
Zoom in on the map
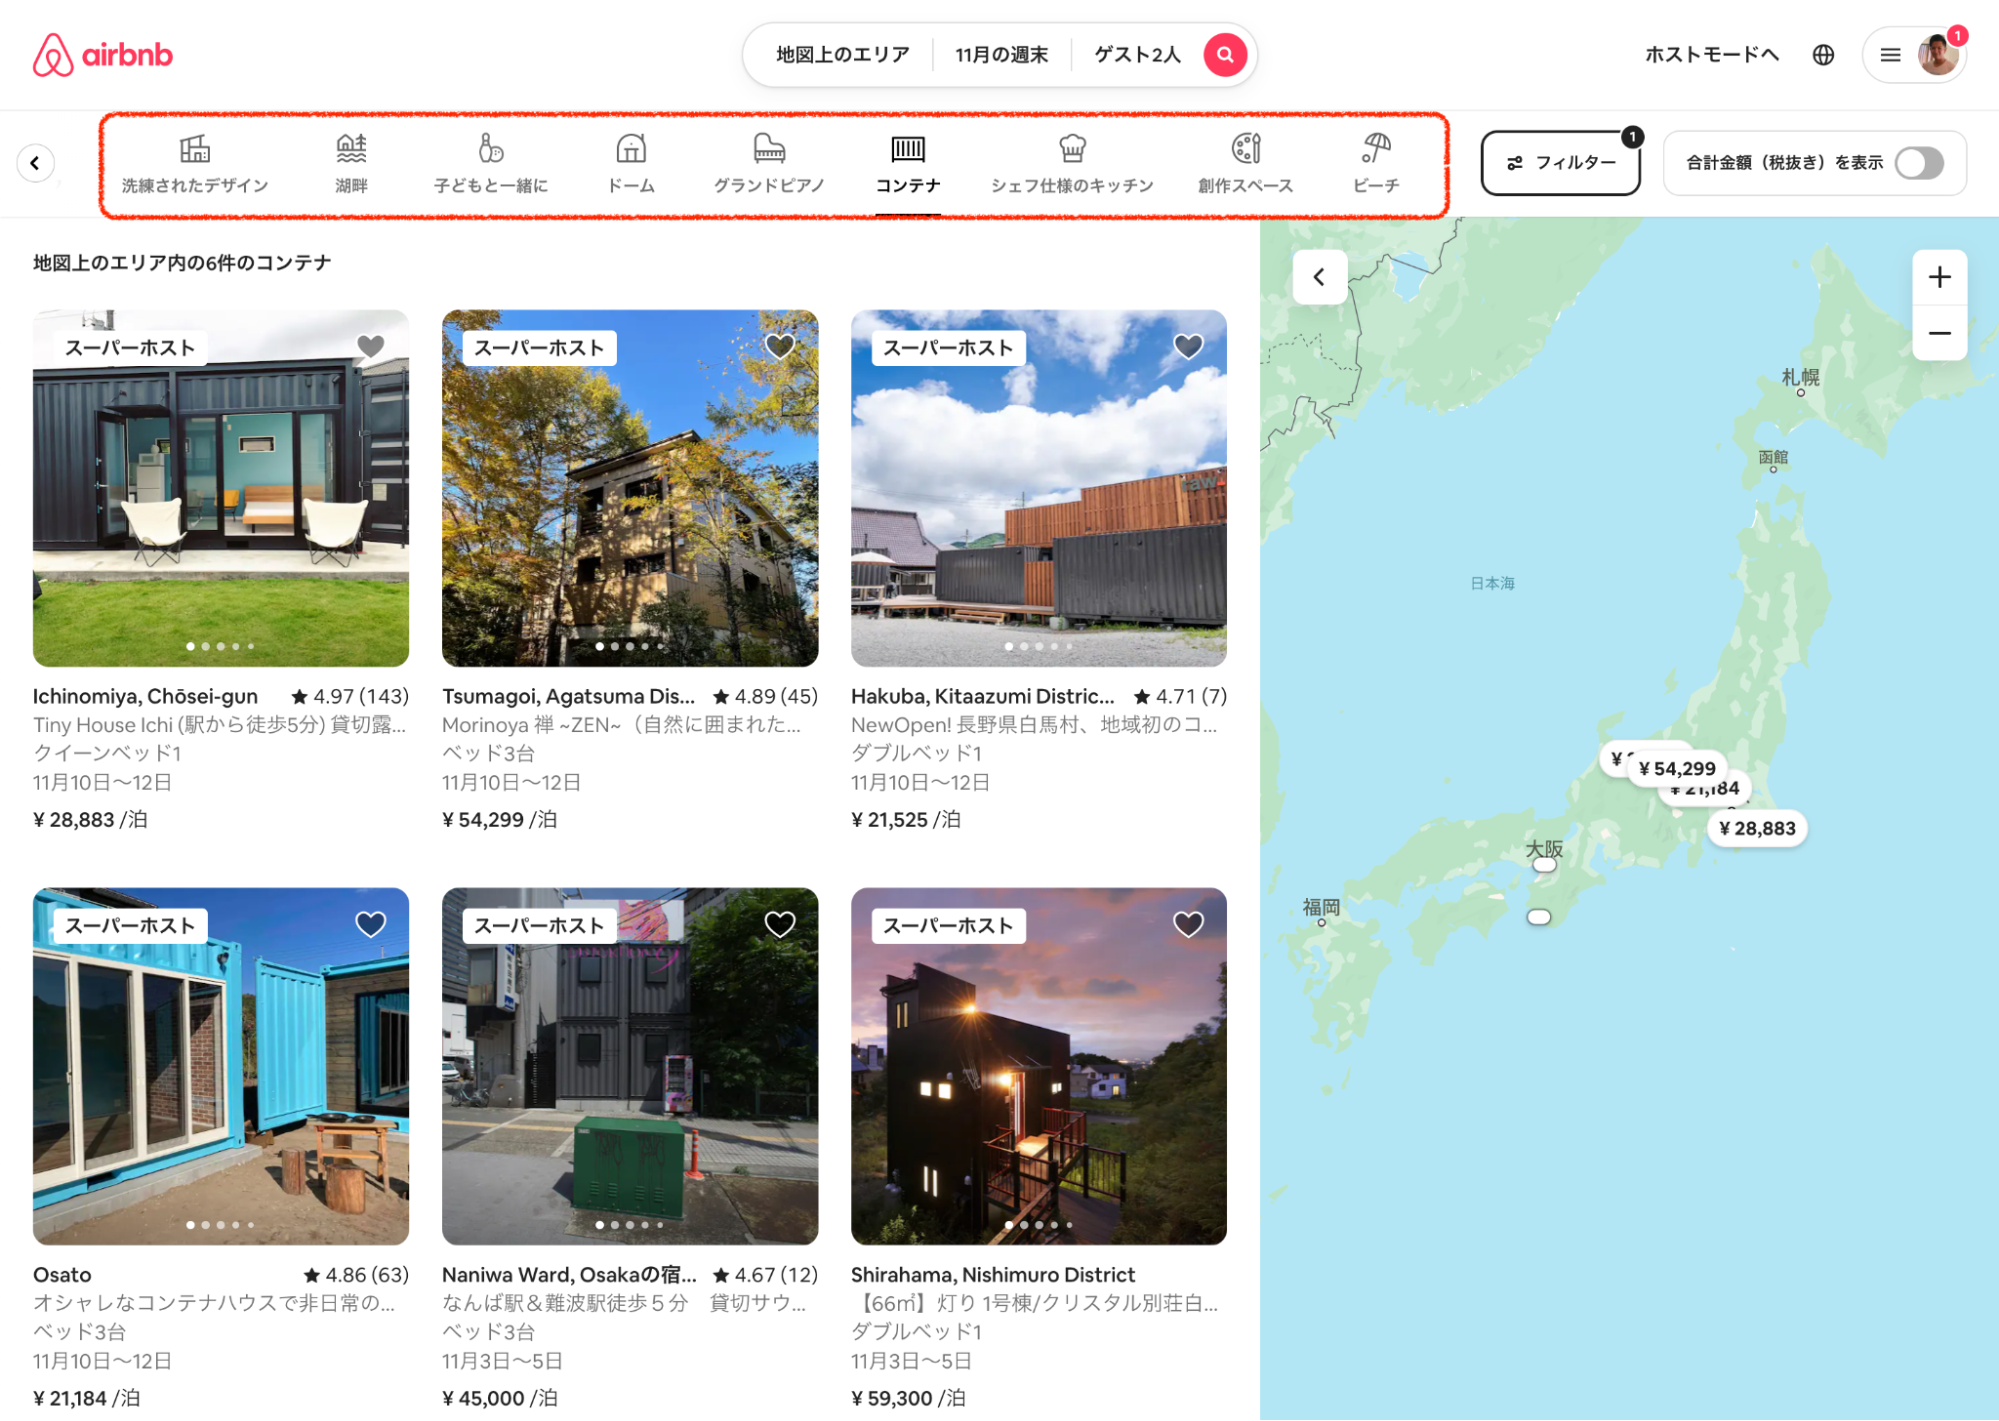point(1939,277)
